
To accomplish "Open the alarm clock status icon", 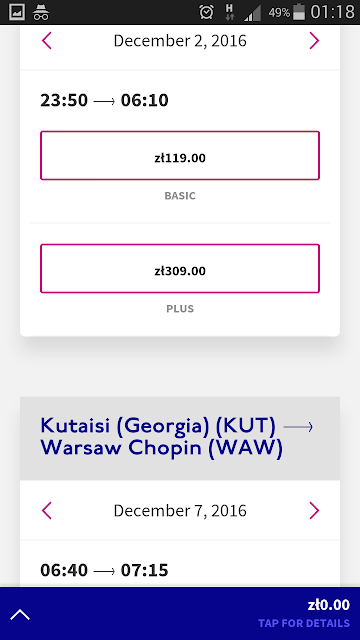I will [207, 12].
